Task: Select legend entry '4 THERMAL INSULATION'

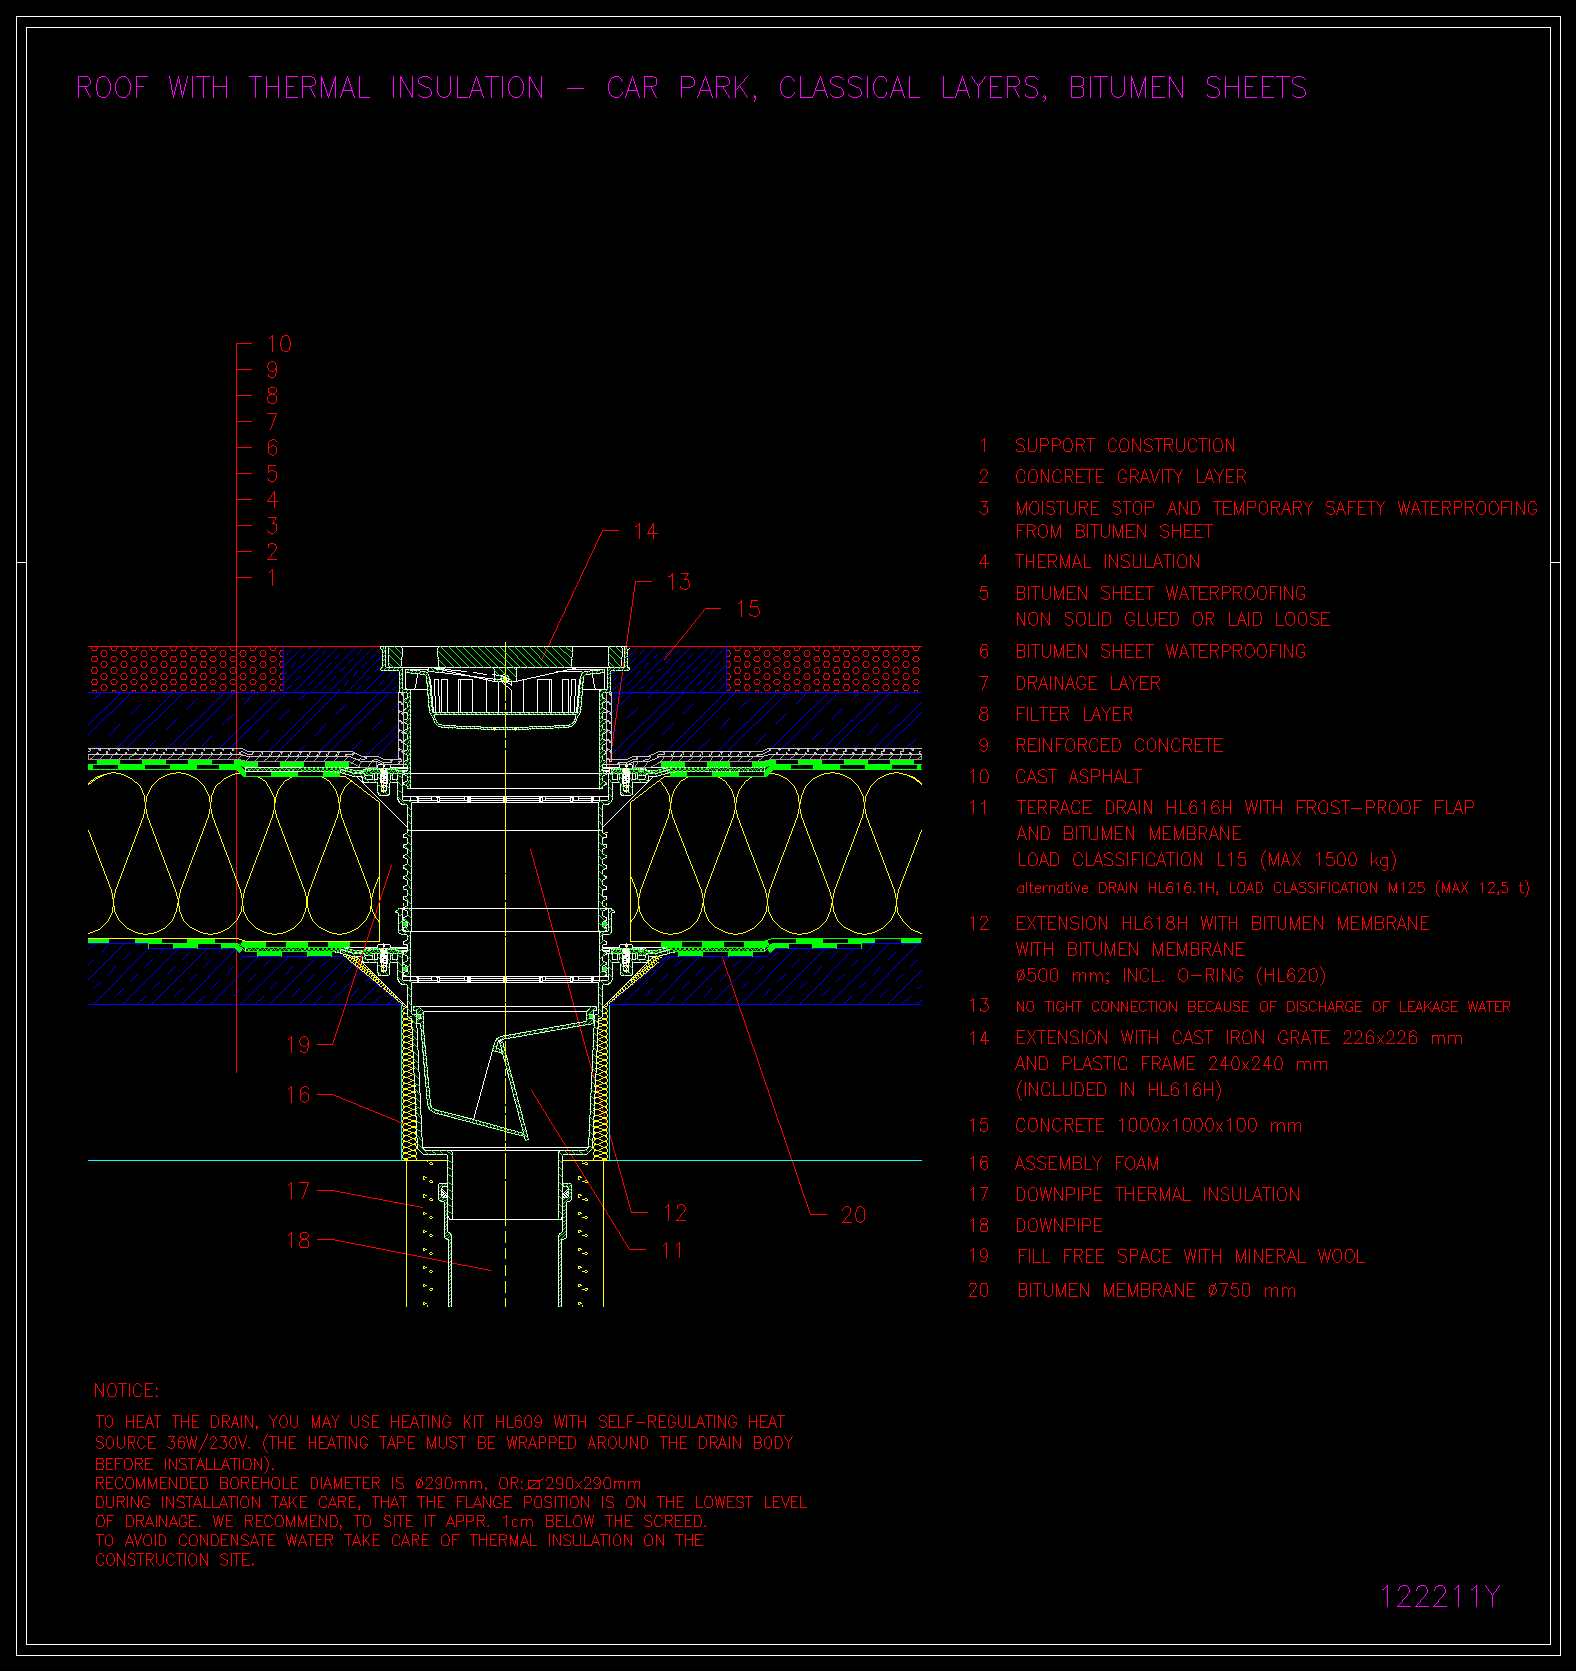Action: (x=1089, y=562)
